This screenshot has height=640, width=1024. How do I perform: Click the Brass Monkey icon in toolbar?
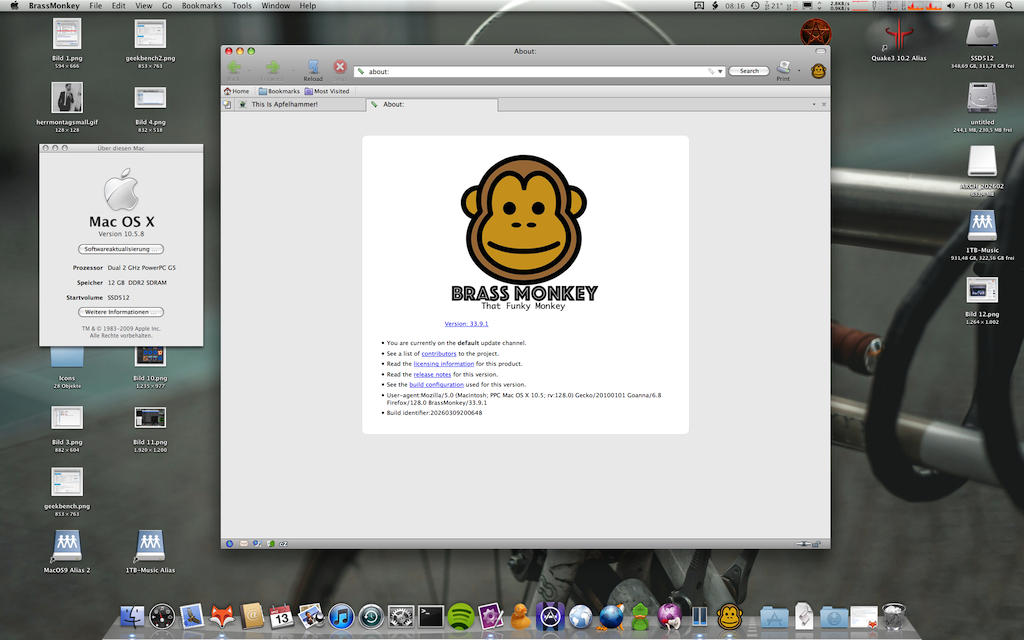click(x=818, y=71)
